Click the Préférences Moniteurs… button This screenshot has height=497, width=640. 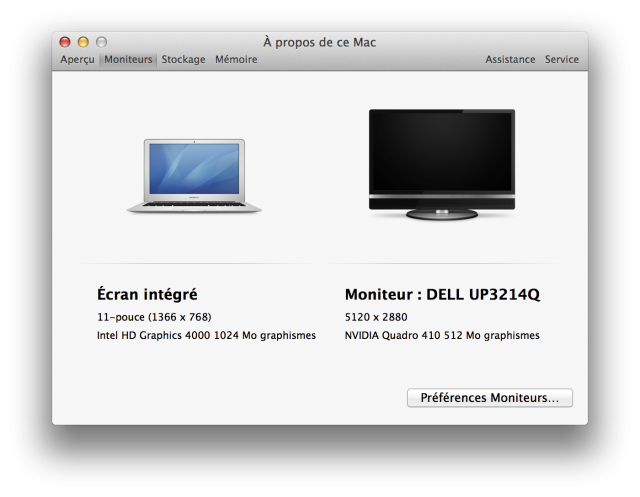point(490,397)
